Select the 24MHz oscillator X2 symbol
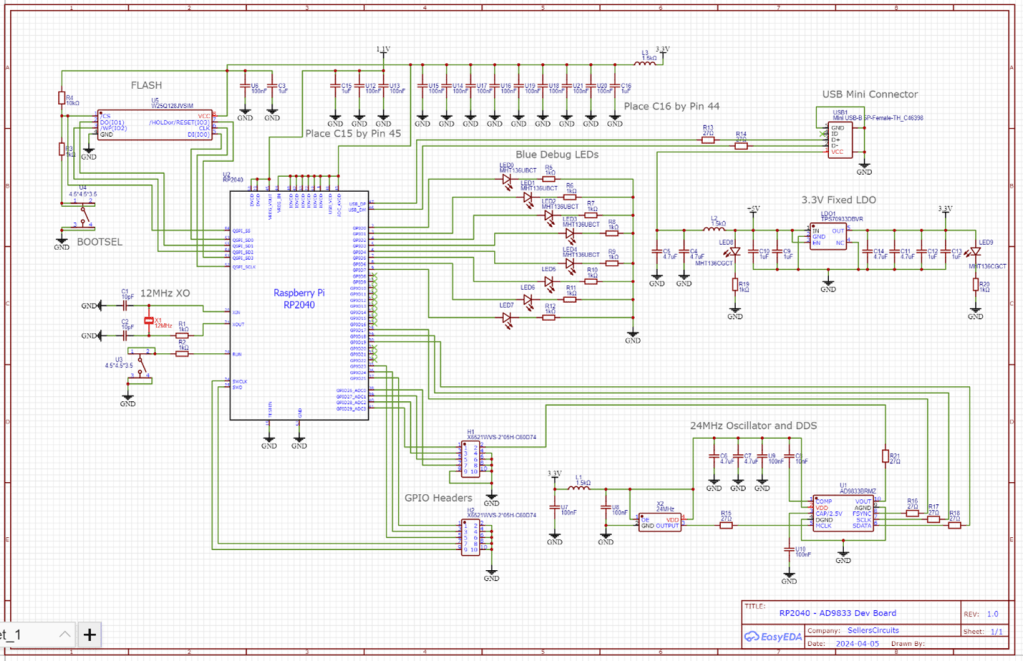This screenshot has width=1023, height=661. coord(660,522)
